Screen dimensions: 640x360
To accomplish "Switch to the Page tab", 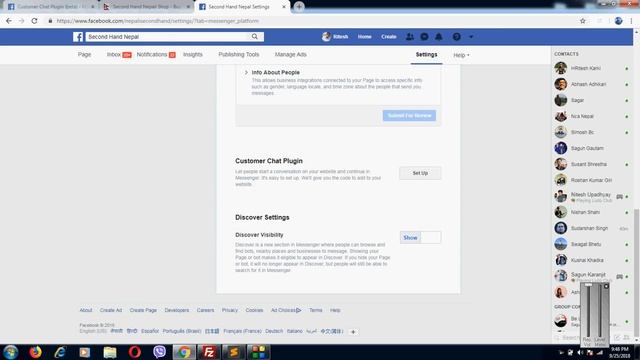I will coord(84,55).
